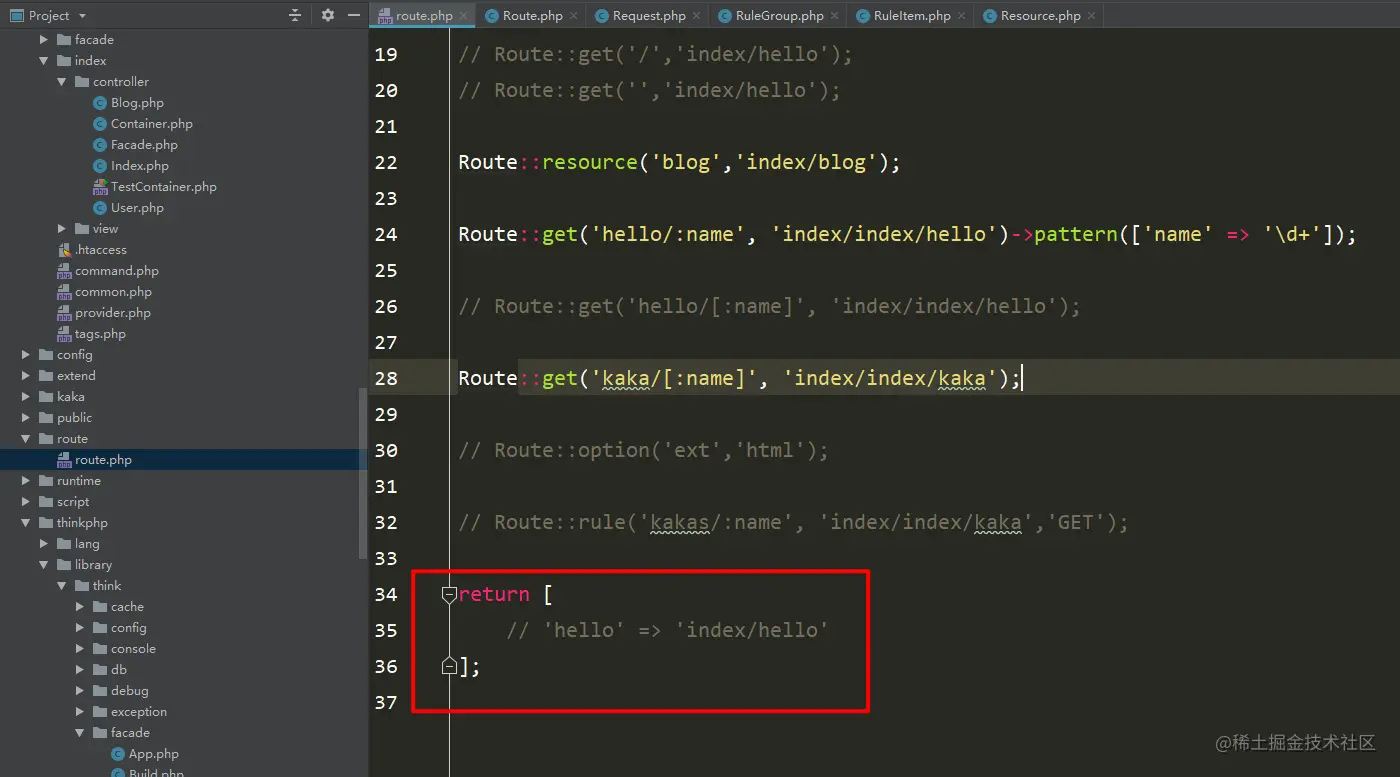Switch to the Resource.php editor tab
This screenshot has width=1400, height=777.
coord(1040,15)
